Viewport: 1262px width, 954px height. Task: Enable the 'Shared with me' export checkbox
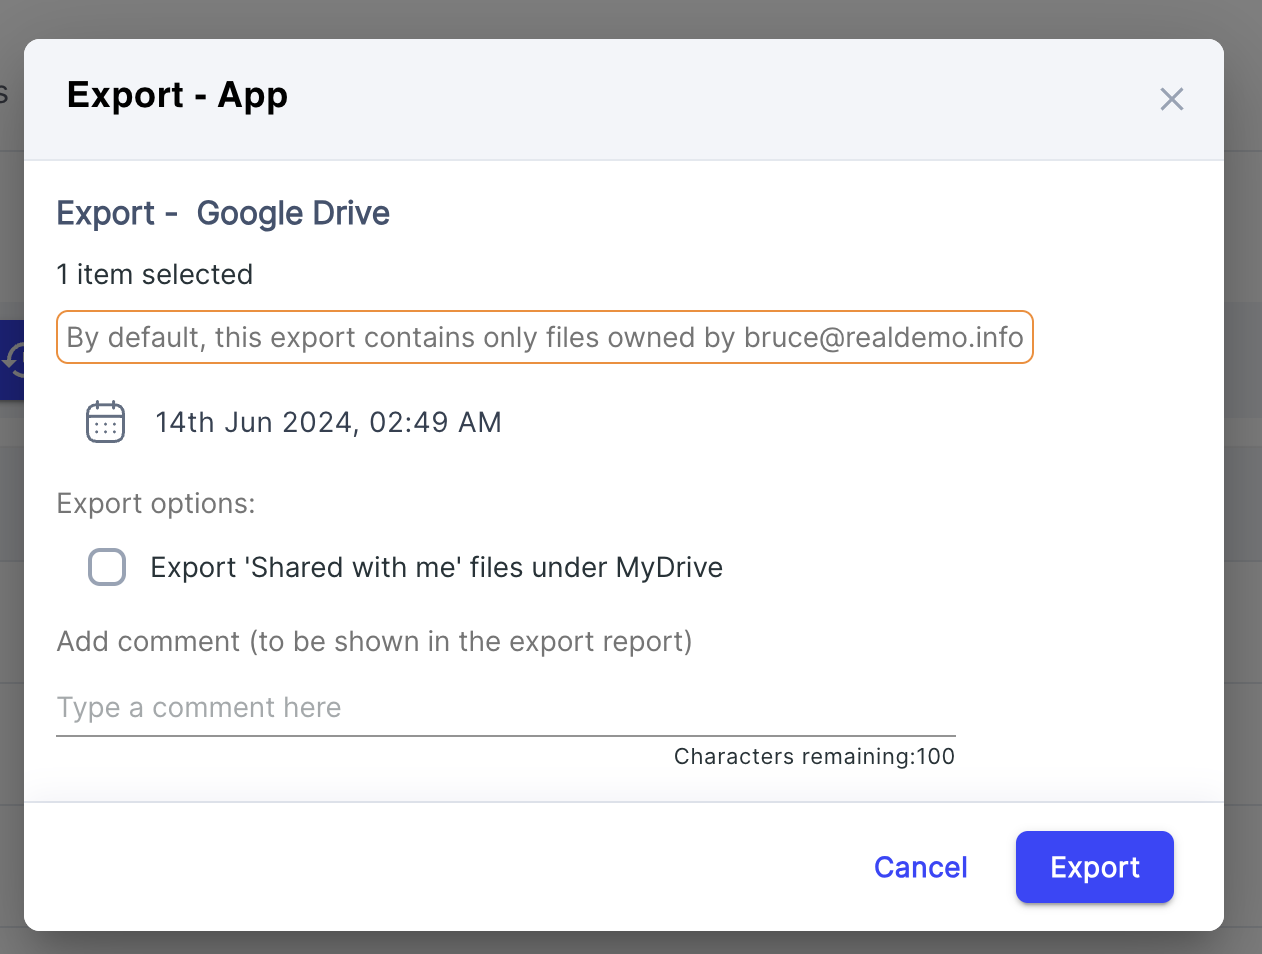tap(107, 567)
